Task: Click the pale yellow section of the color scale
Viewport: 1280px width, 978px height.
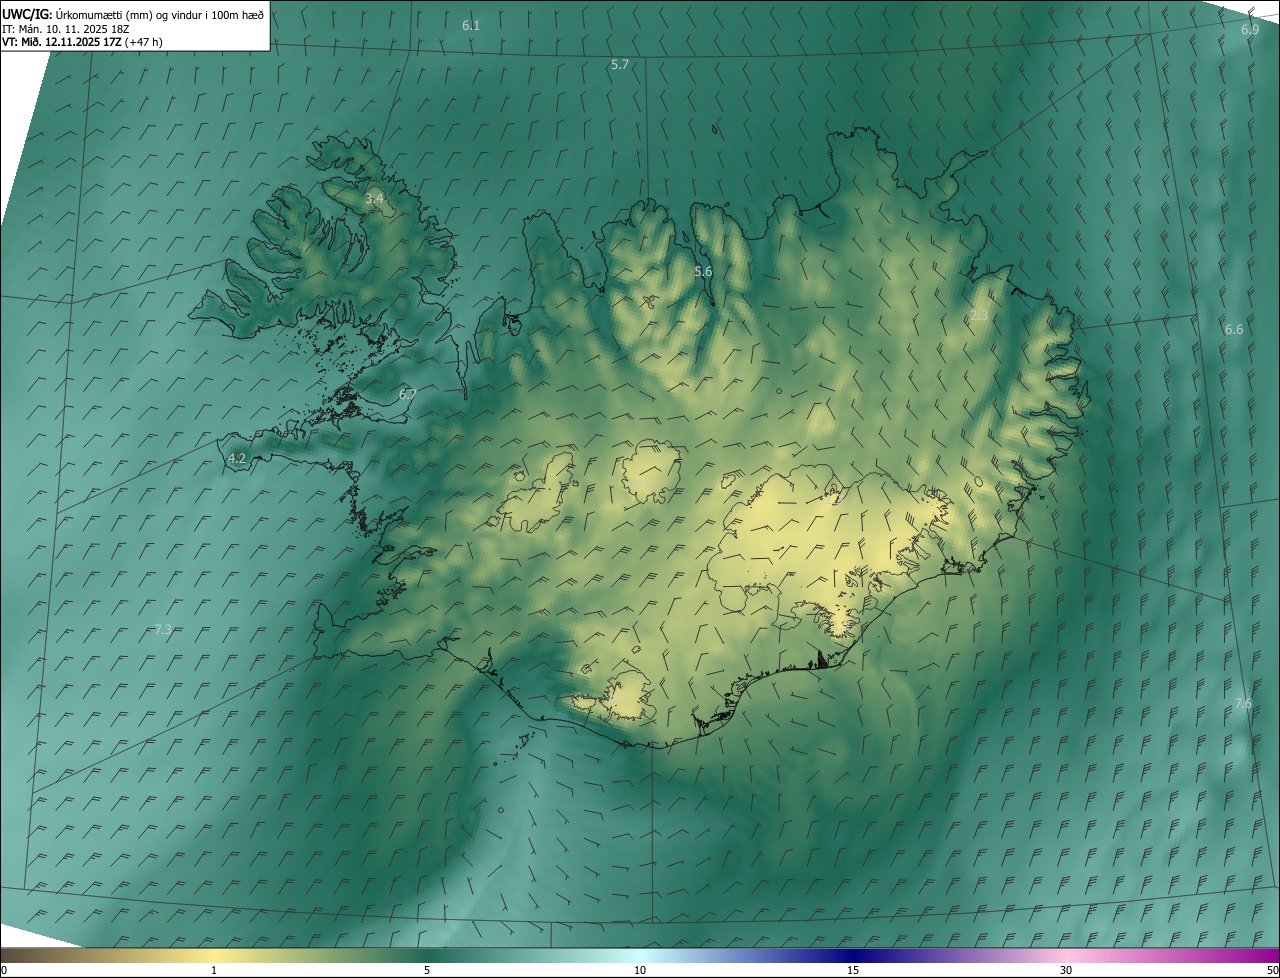Action: click(x=214, y=955)
